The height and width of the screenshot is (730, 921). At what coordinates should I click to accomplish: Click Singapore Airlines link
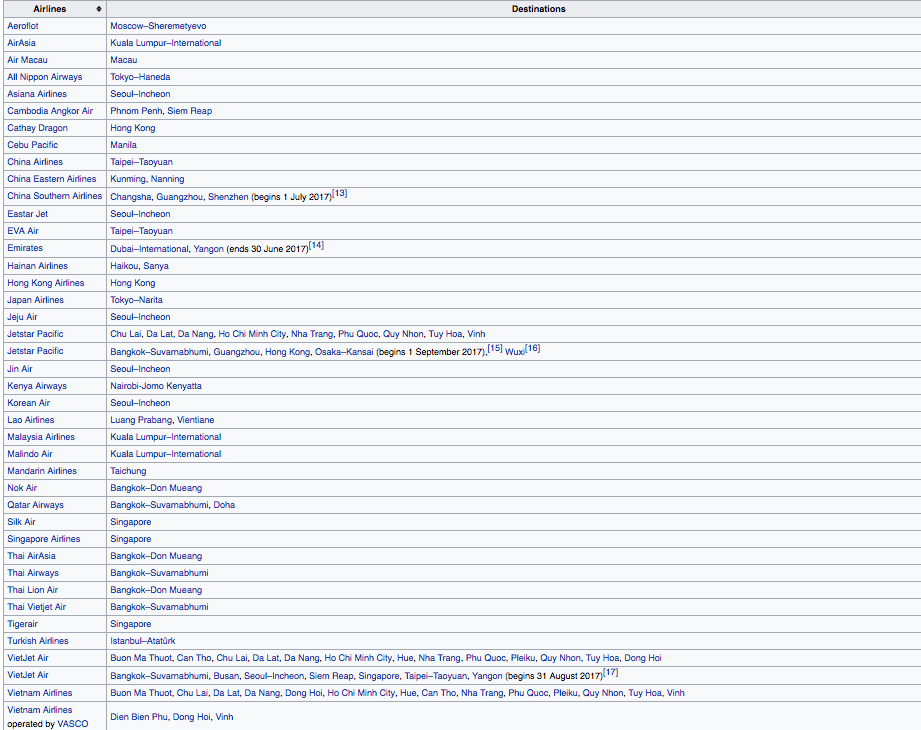tap(43, 540)
